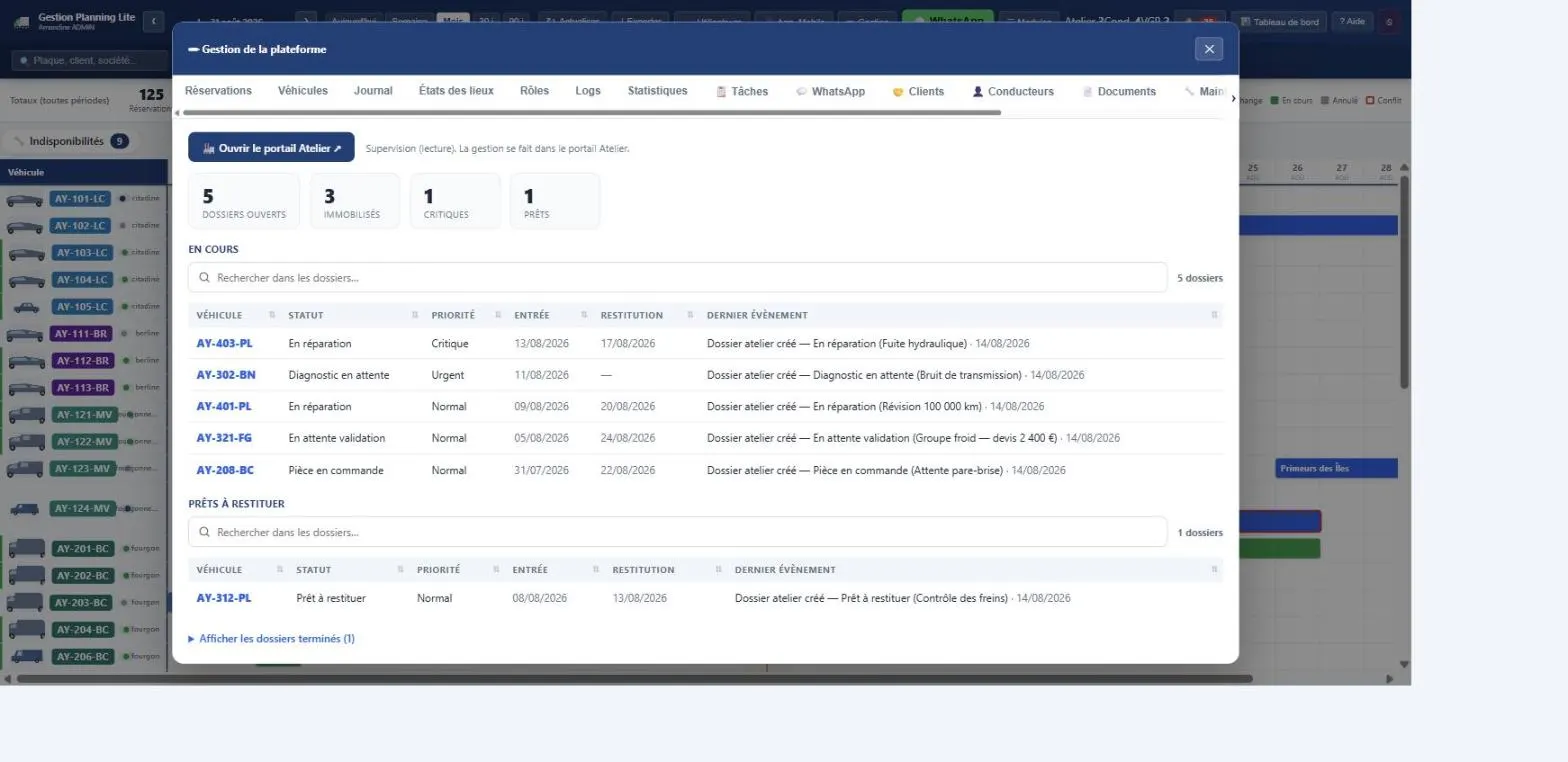Click Diagnostic en attente status text

(339, 375)
